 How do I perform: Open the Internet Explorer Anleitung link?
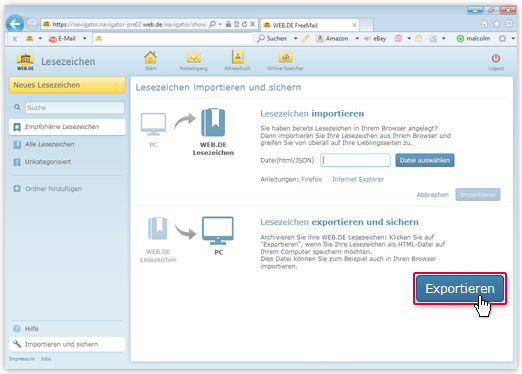point(358,179)
